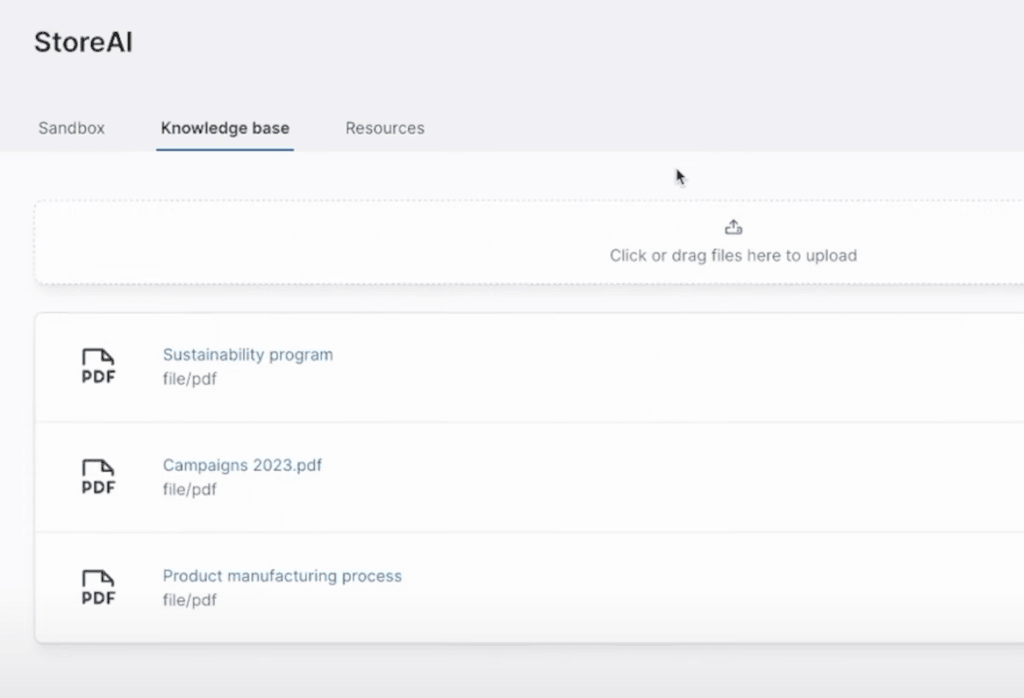Select the Product manufacturing process file row
Screen dimensions: 1024x698
click(600, 588)
